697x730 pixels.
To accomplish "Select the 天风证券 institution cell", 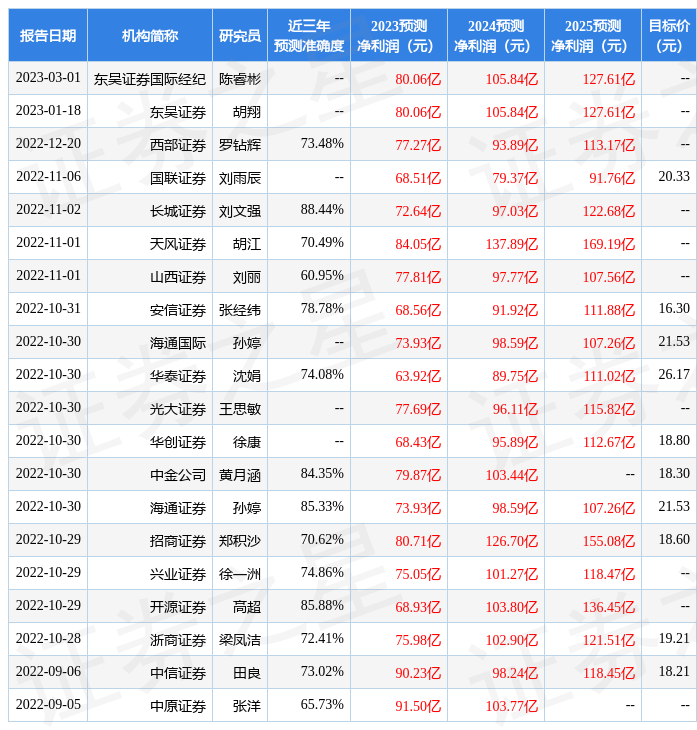I will tap(149, 243).
